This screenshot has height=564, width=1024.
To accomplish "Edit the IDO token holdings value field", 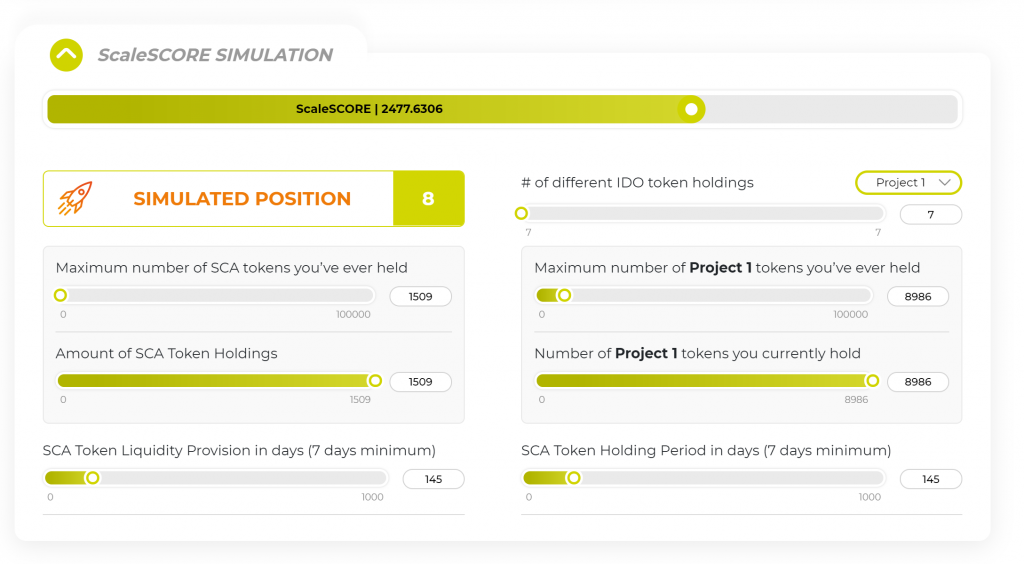I will [931, 215].
